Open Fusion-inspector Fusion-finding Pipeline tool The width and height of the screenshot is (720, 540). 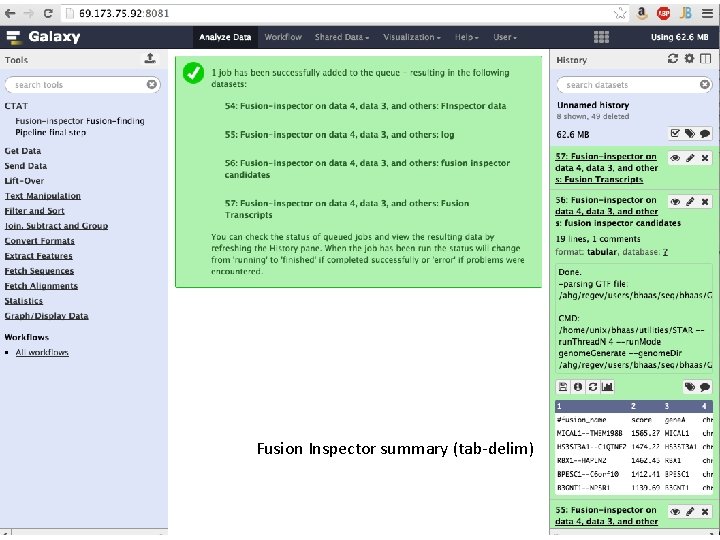tap(79, 126)
